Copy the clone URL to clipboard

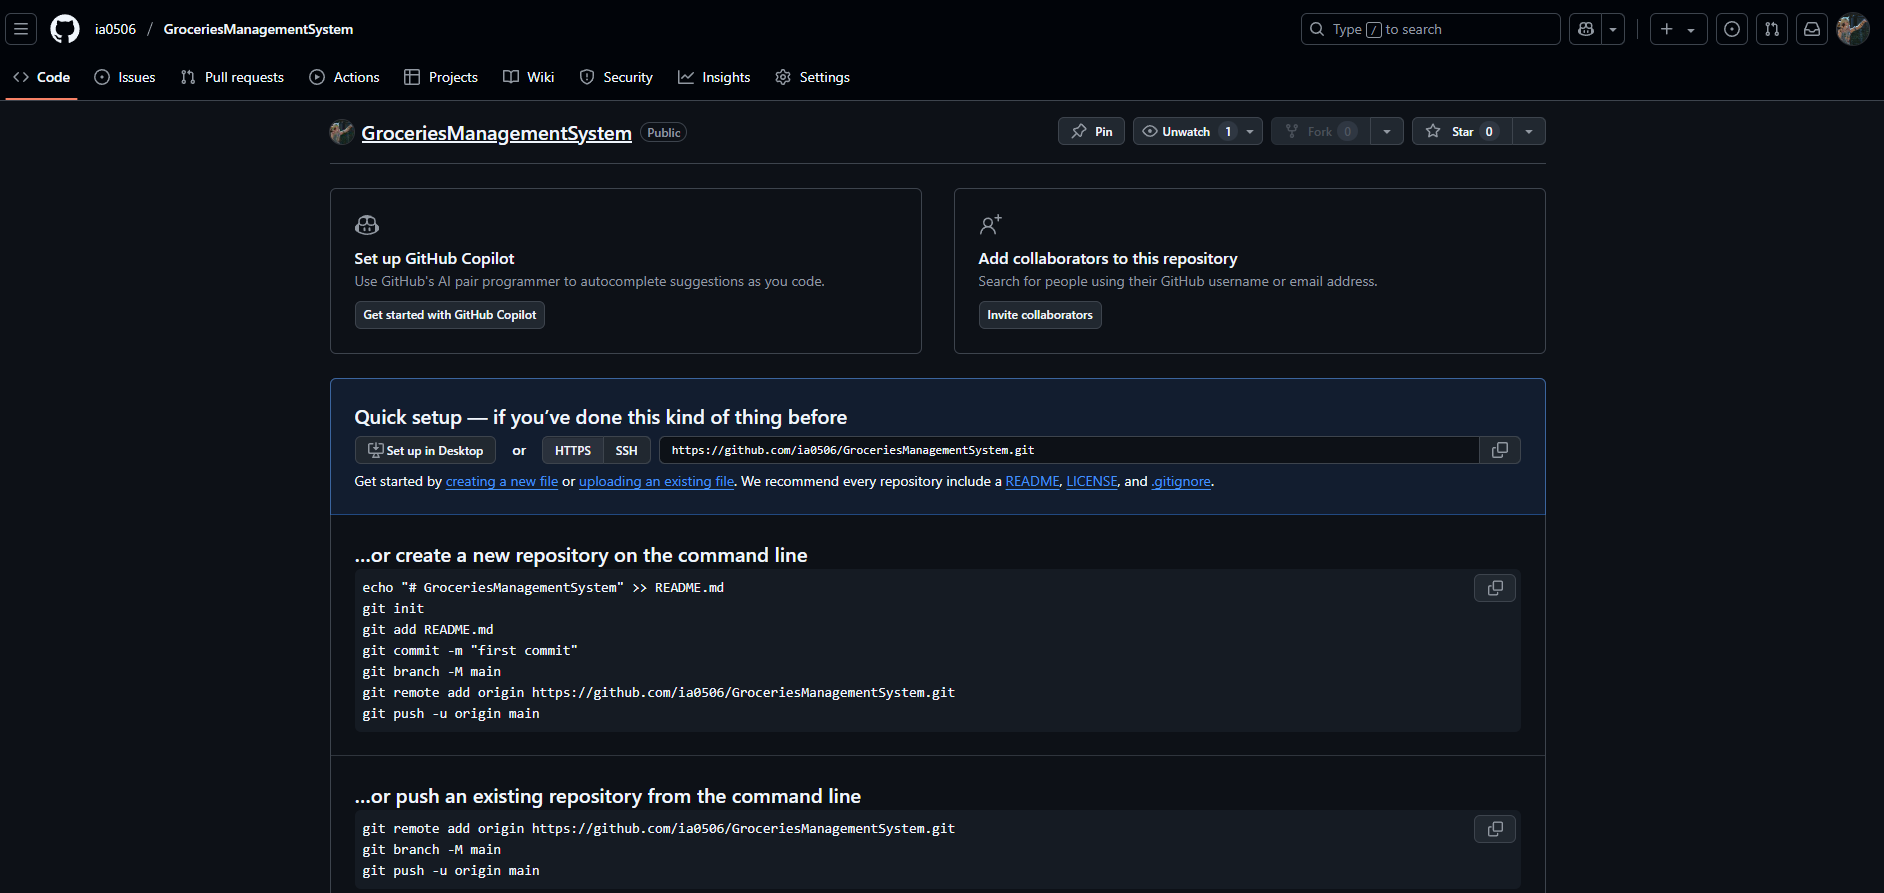tap(1500, 450)
